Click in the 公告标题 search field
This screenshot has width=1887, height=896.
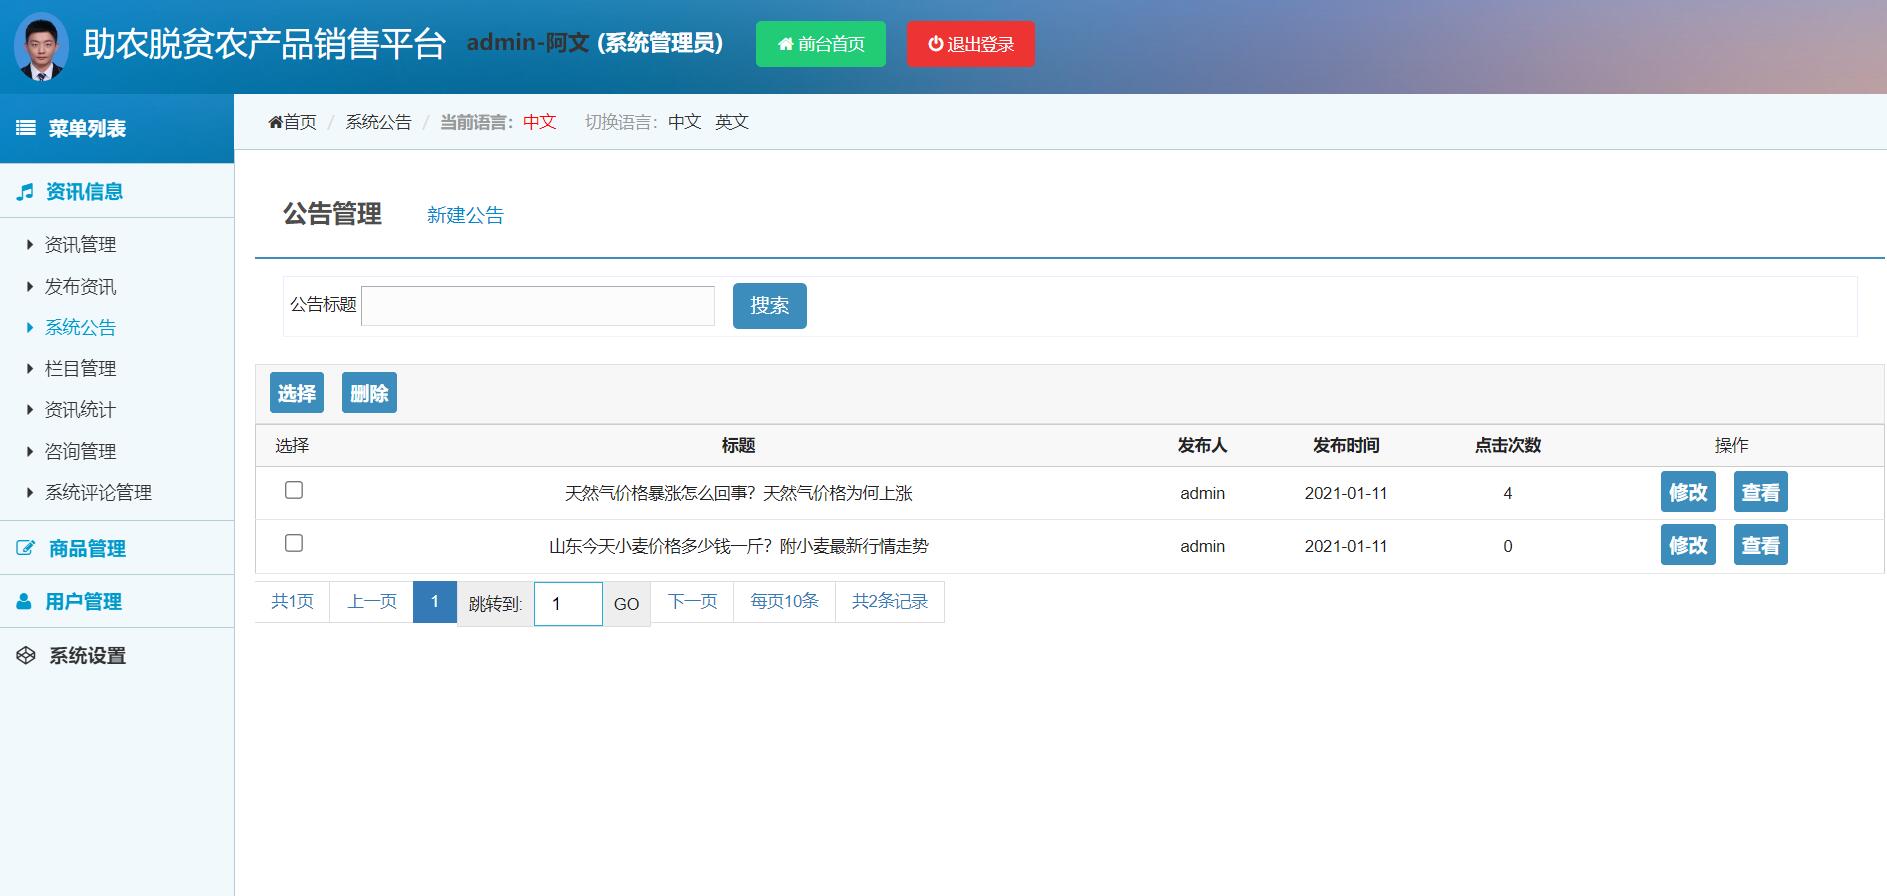(538, 306)
